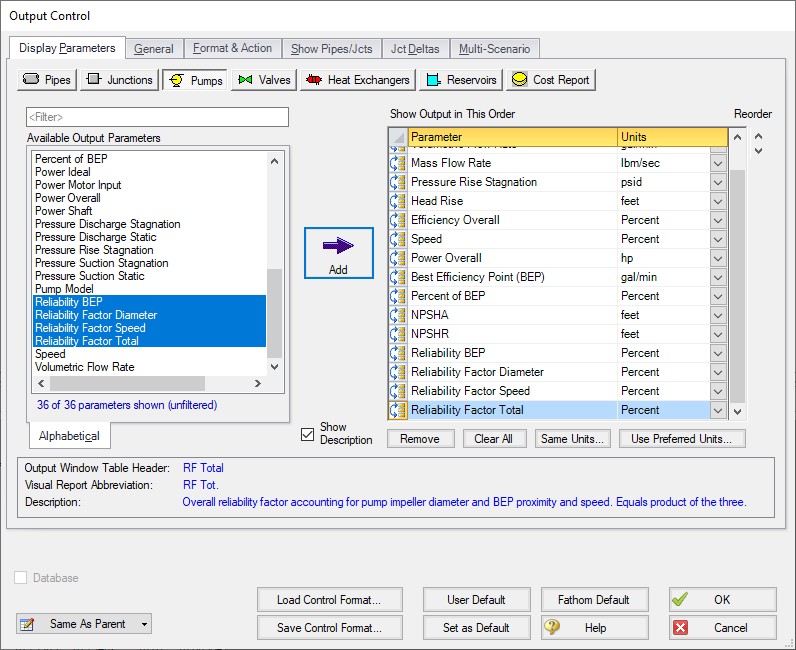The image size is (796, 650).
Task: Click row icon beside Head Rise
Action: click(398, 201)
